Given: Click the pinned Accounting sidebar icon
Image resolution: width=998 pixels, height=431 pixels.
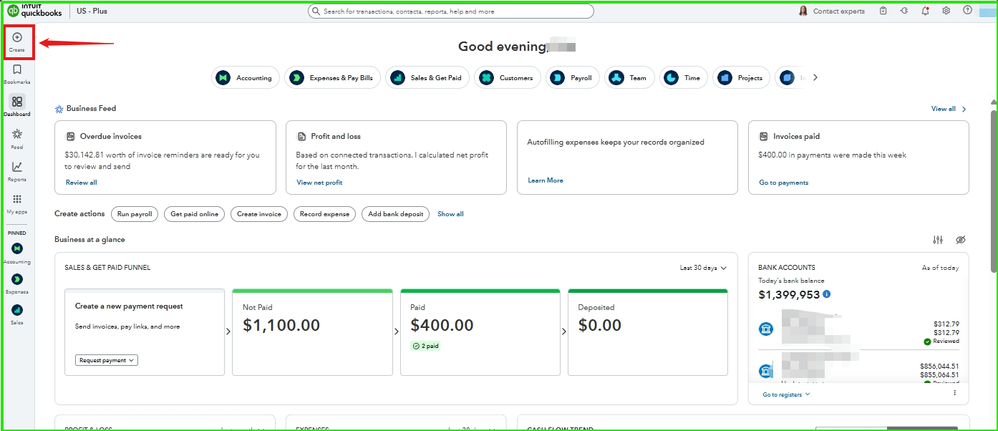Looking at the screenshot, I should (x=17, y=248).
